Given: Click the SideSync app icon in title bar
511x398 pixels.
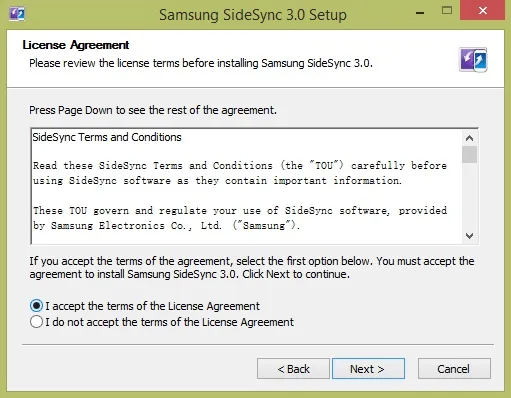Looking at the screenshot, I should coord(17,14).
